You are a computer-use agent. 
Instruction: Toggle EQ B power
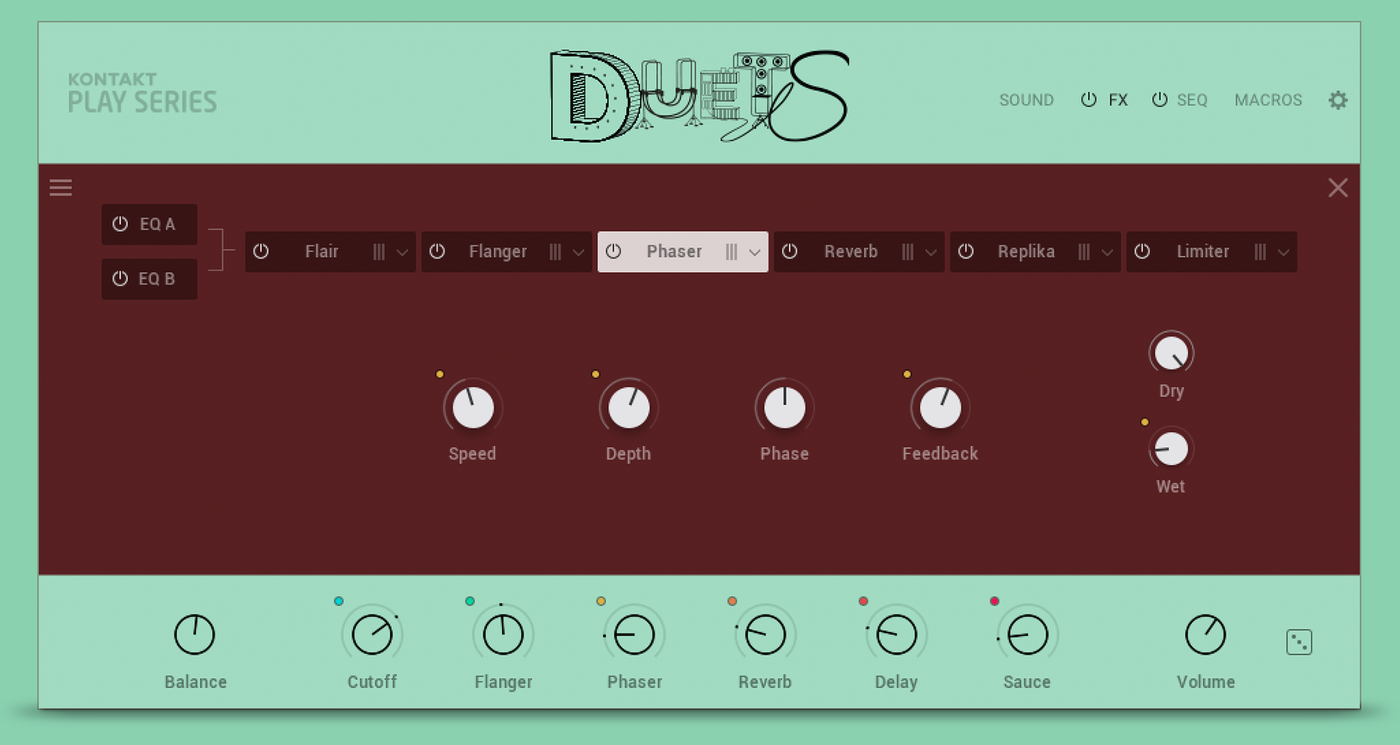(x=120, y=279)
